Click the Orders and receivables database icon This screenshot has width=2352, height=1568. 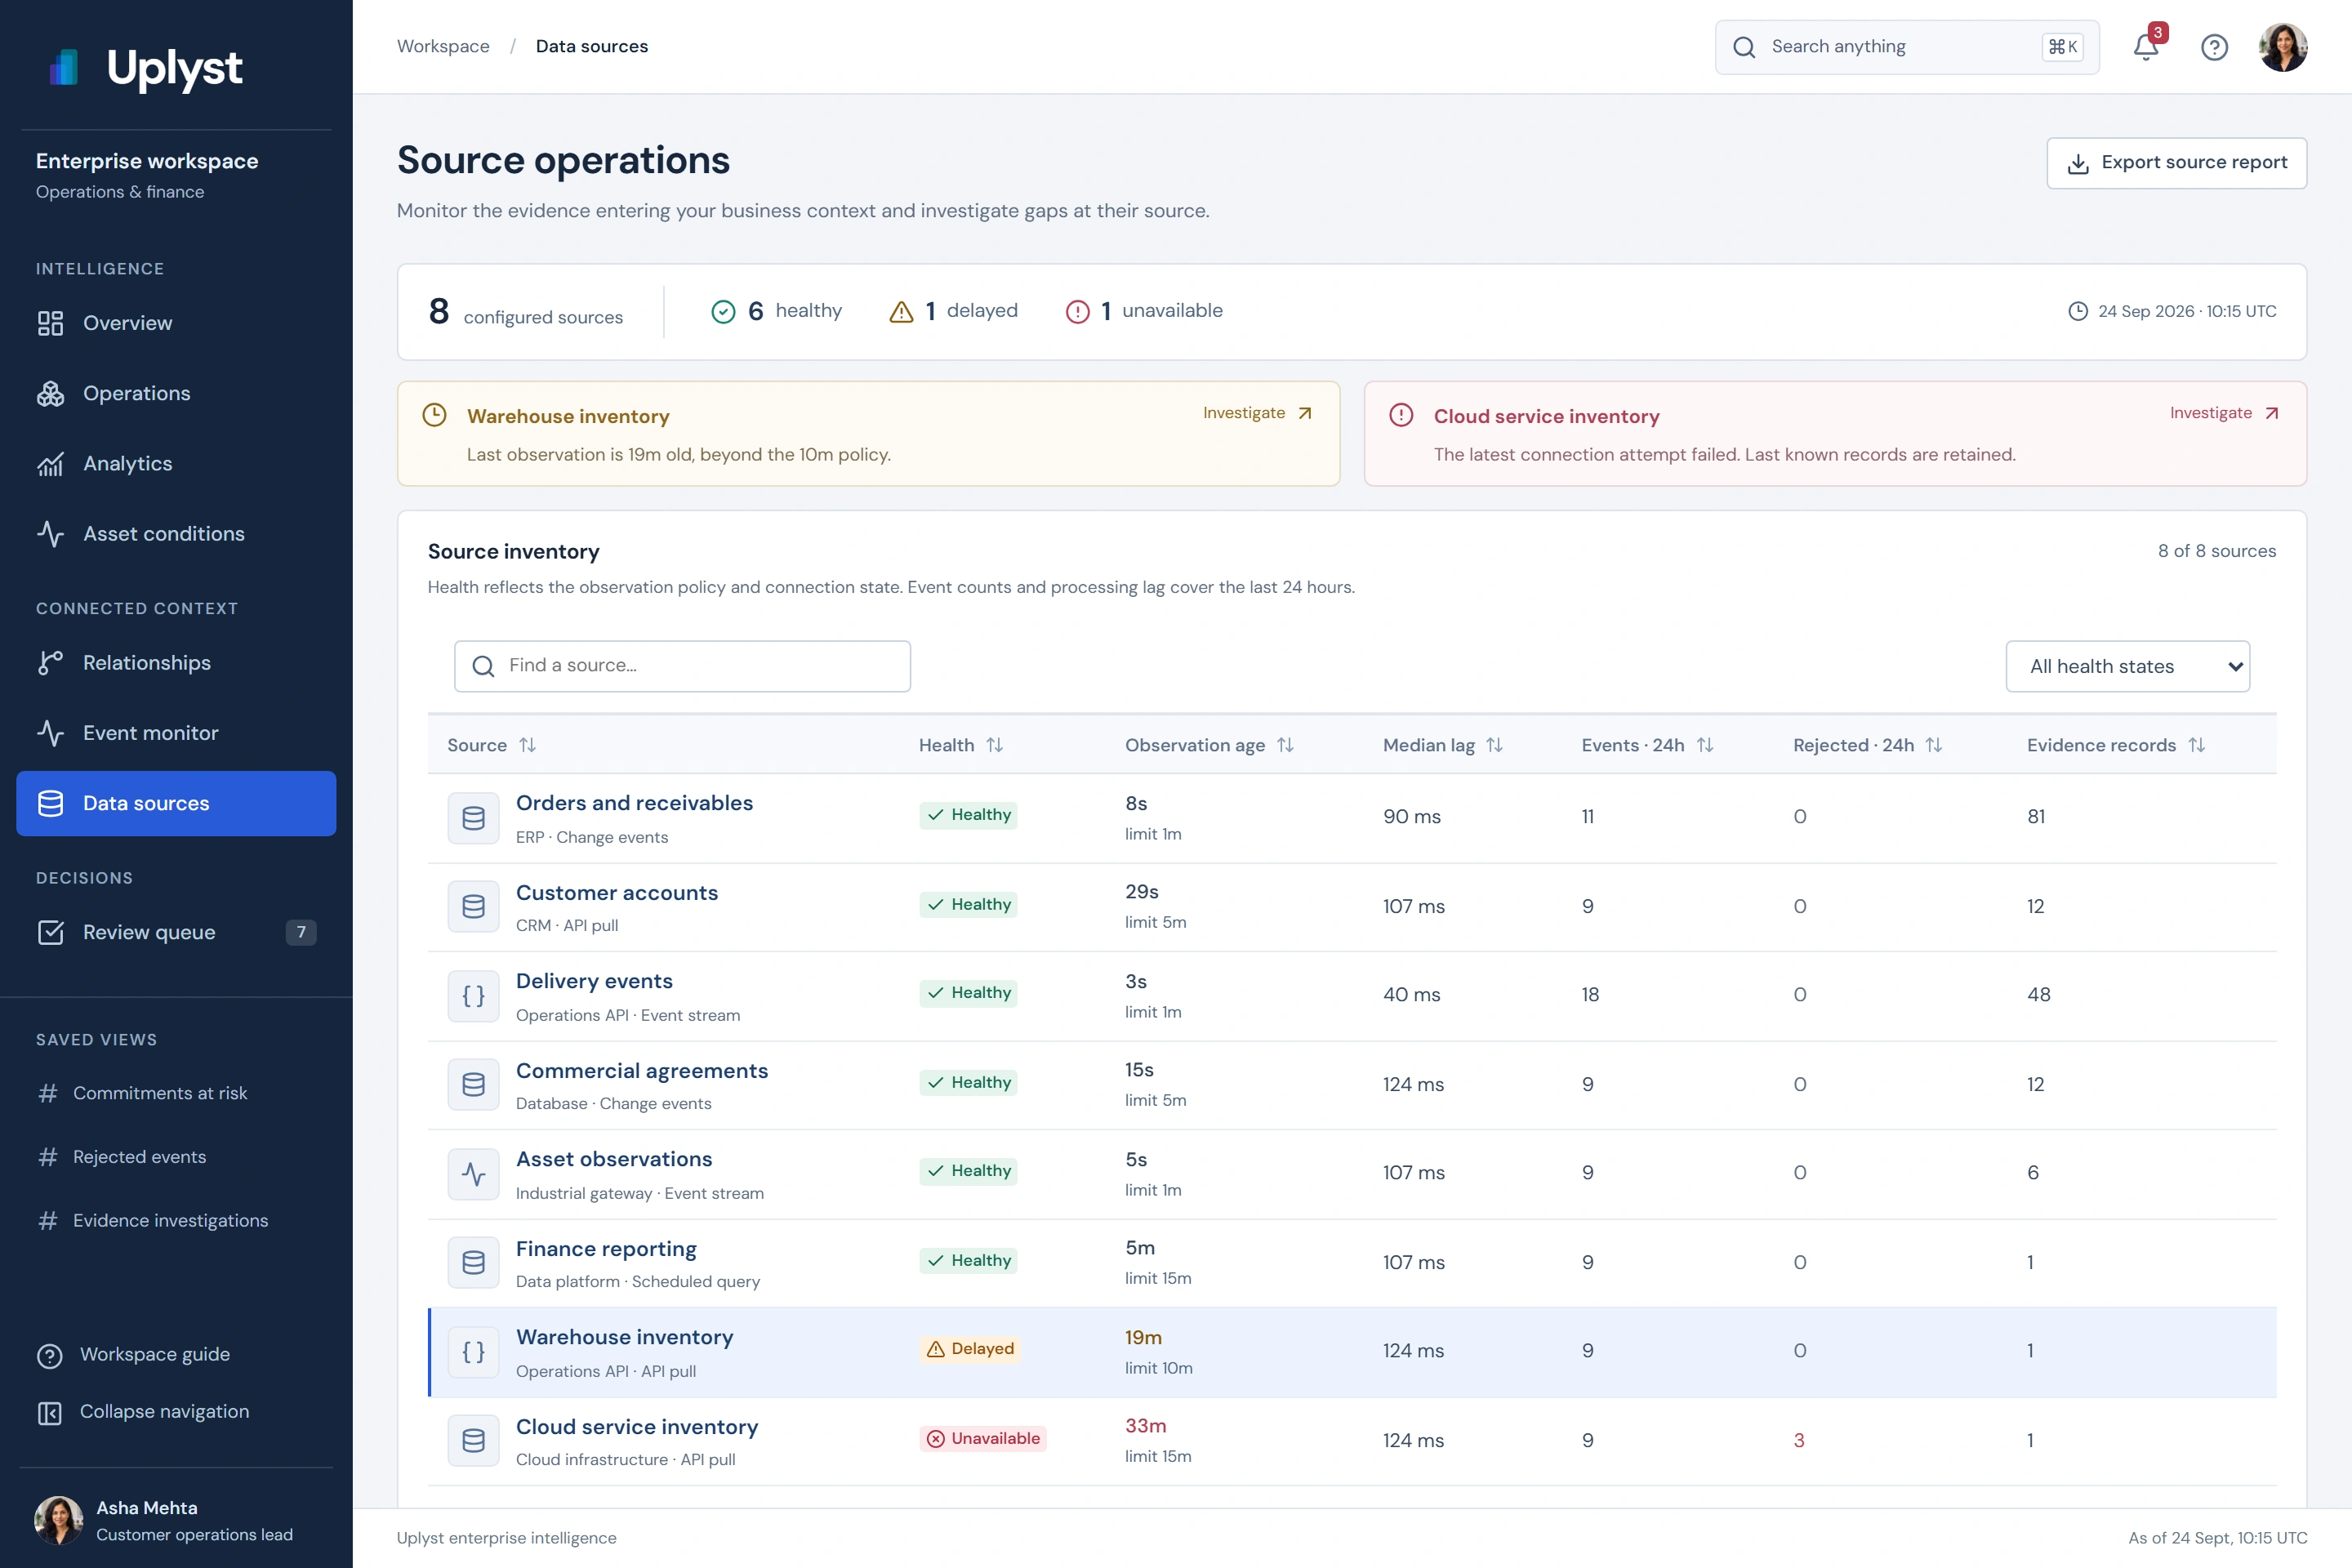pos(473,818)
